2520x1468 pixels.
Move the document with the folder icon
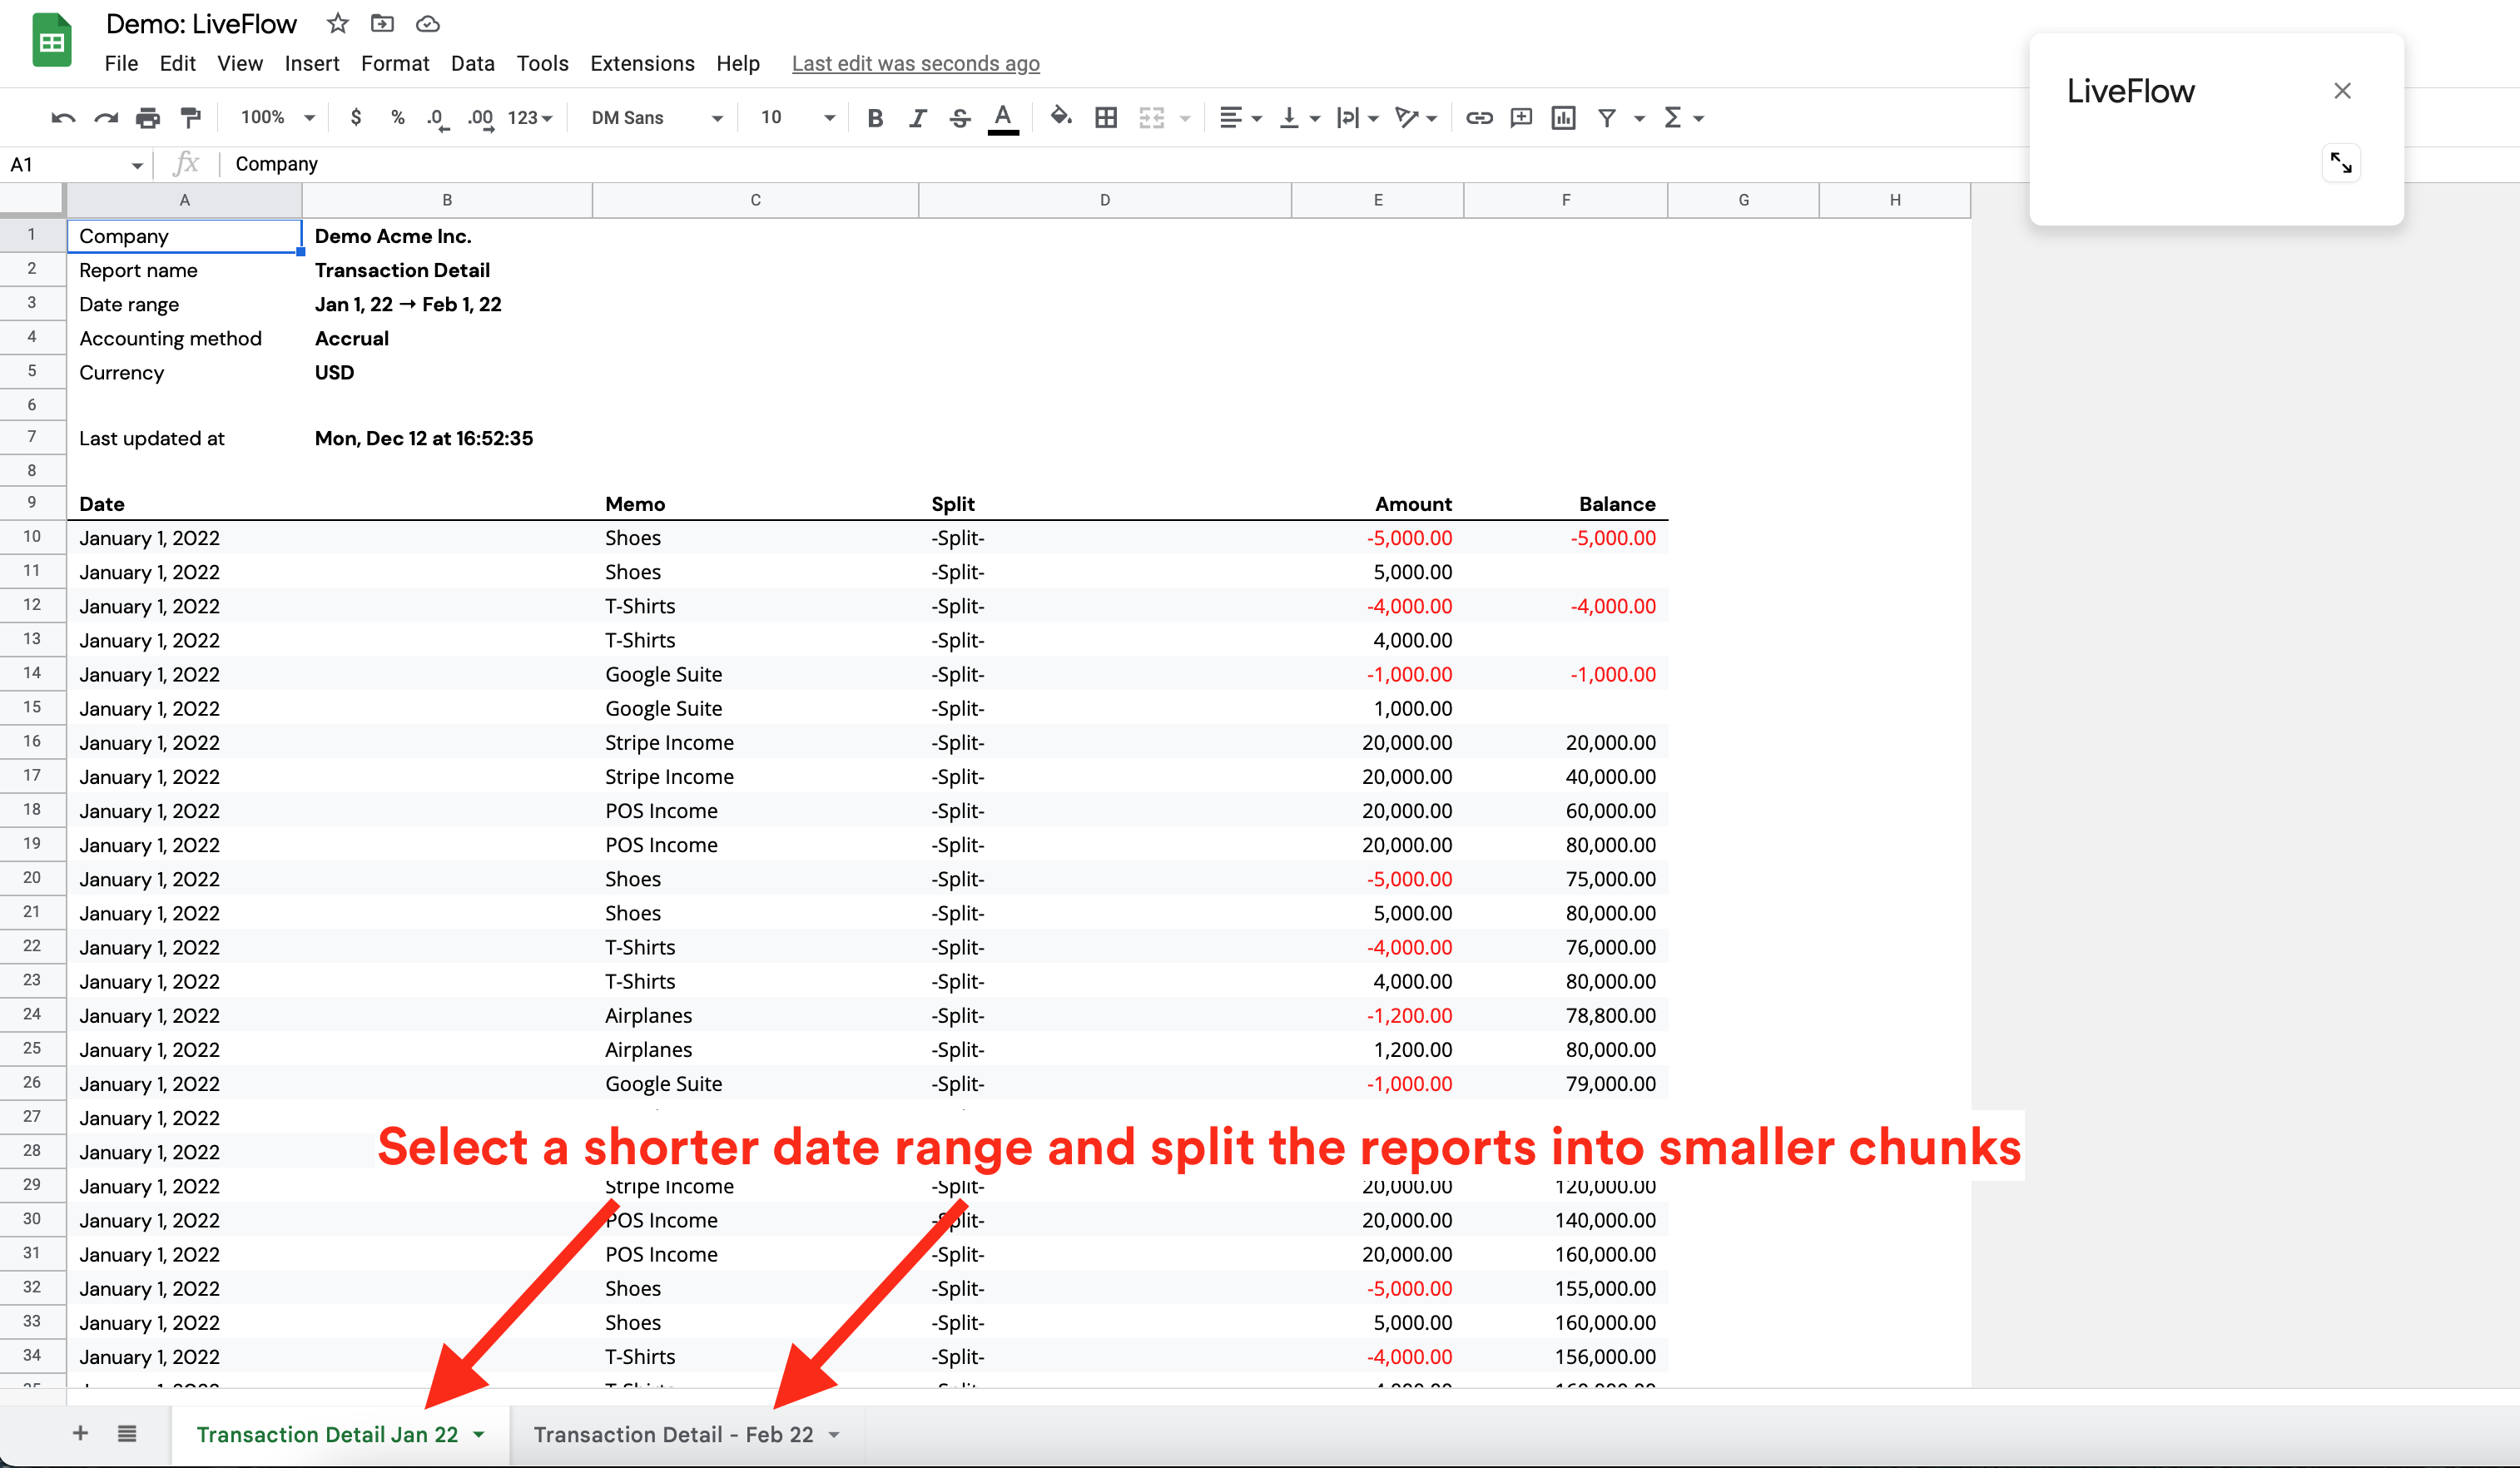point(382,23)
